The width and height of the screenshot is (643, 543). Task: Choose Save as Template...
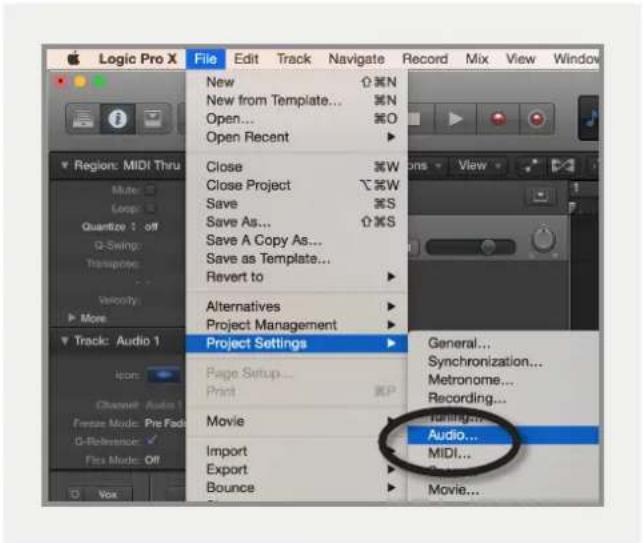pyautogui.click(x=296, y=259)
